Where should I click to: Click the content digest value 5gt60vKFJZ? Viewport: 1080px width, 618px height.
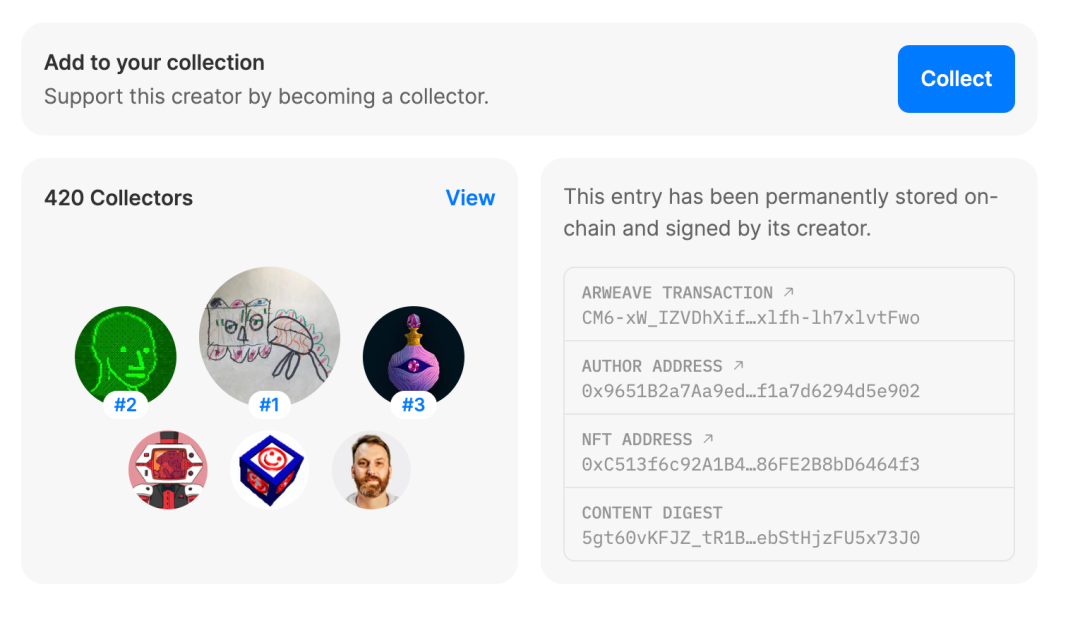pos(750,537)
